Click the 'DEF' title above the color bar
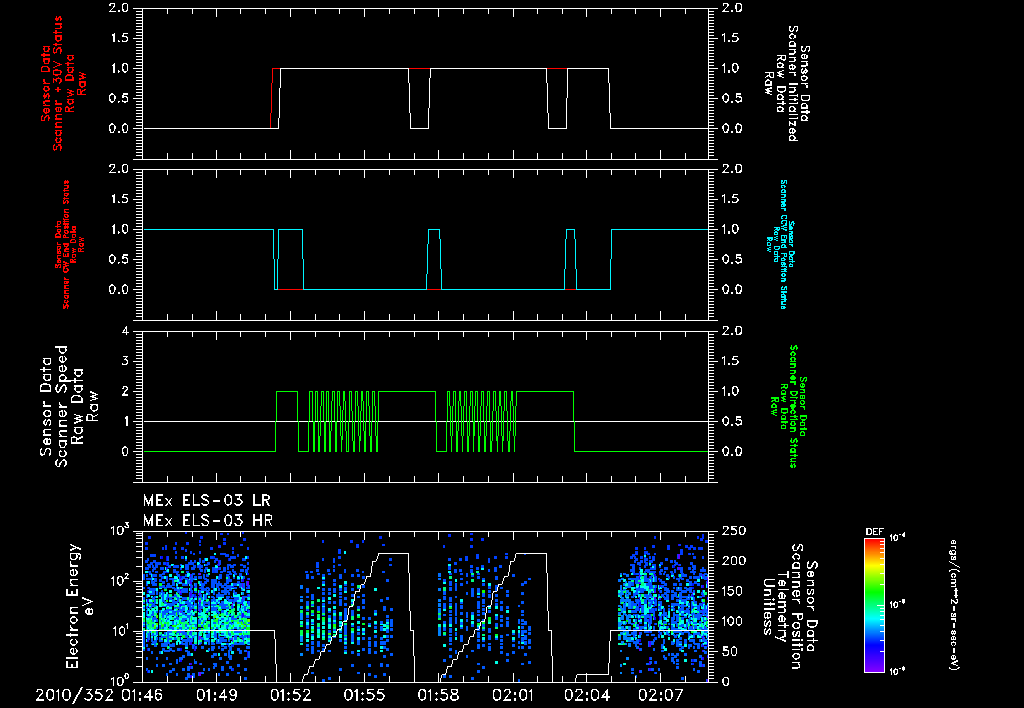Viewport: 1024px width, 708px height. (874, 532)
